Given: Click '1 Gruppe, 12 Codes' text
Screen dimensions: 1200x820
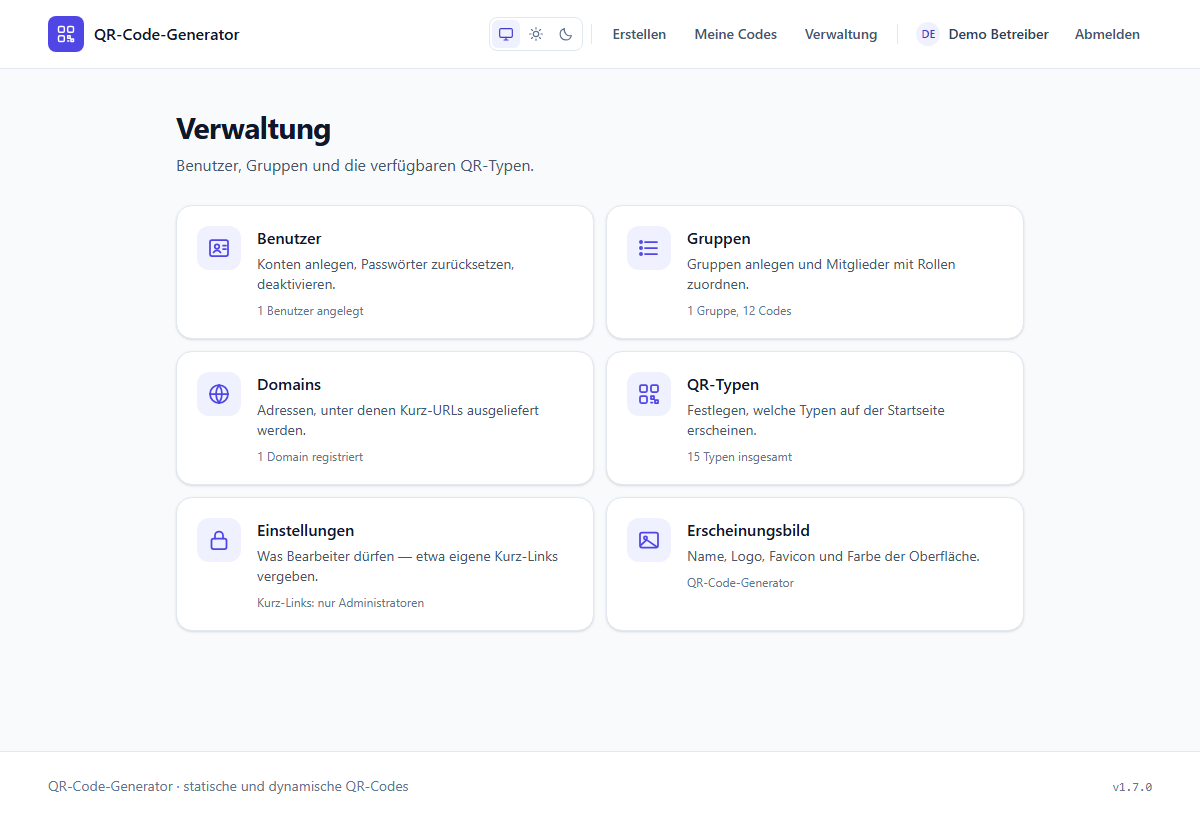Looking at the screenshot, I should tap(739, 311).
